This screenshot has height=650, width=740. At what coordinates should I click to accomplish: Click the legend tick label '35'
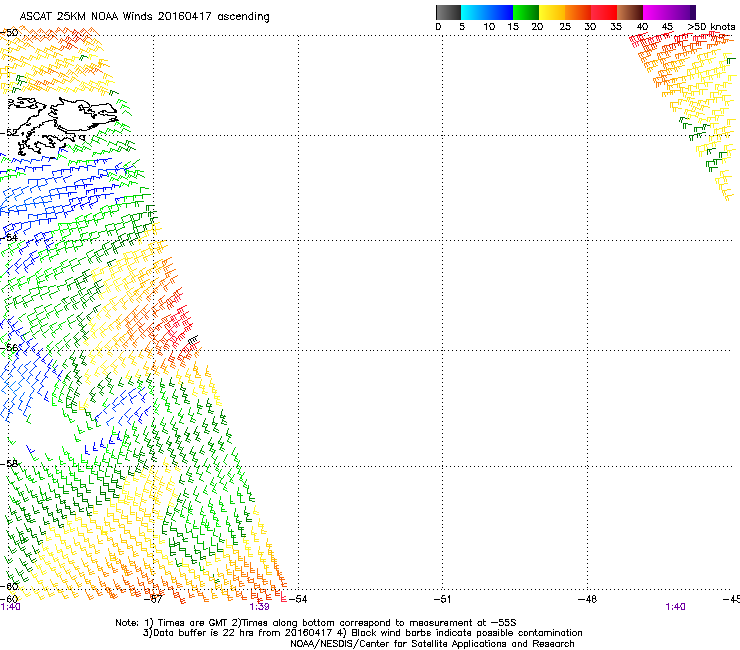coord(616,27)
